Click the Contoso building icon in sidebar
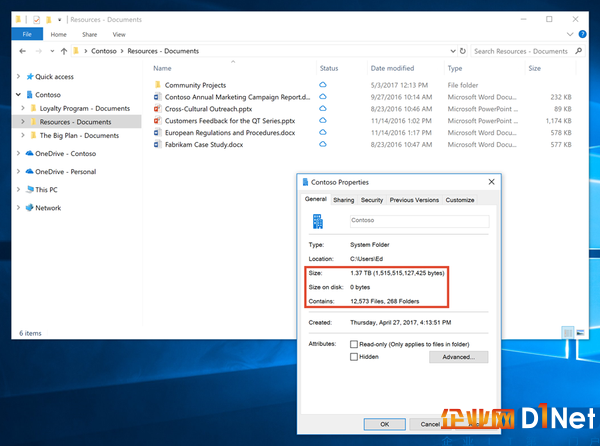 [29, 94]
